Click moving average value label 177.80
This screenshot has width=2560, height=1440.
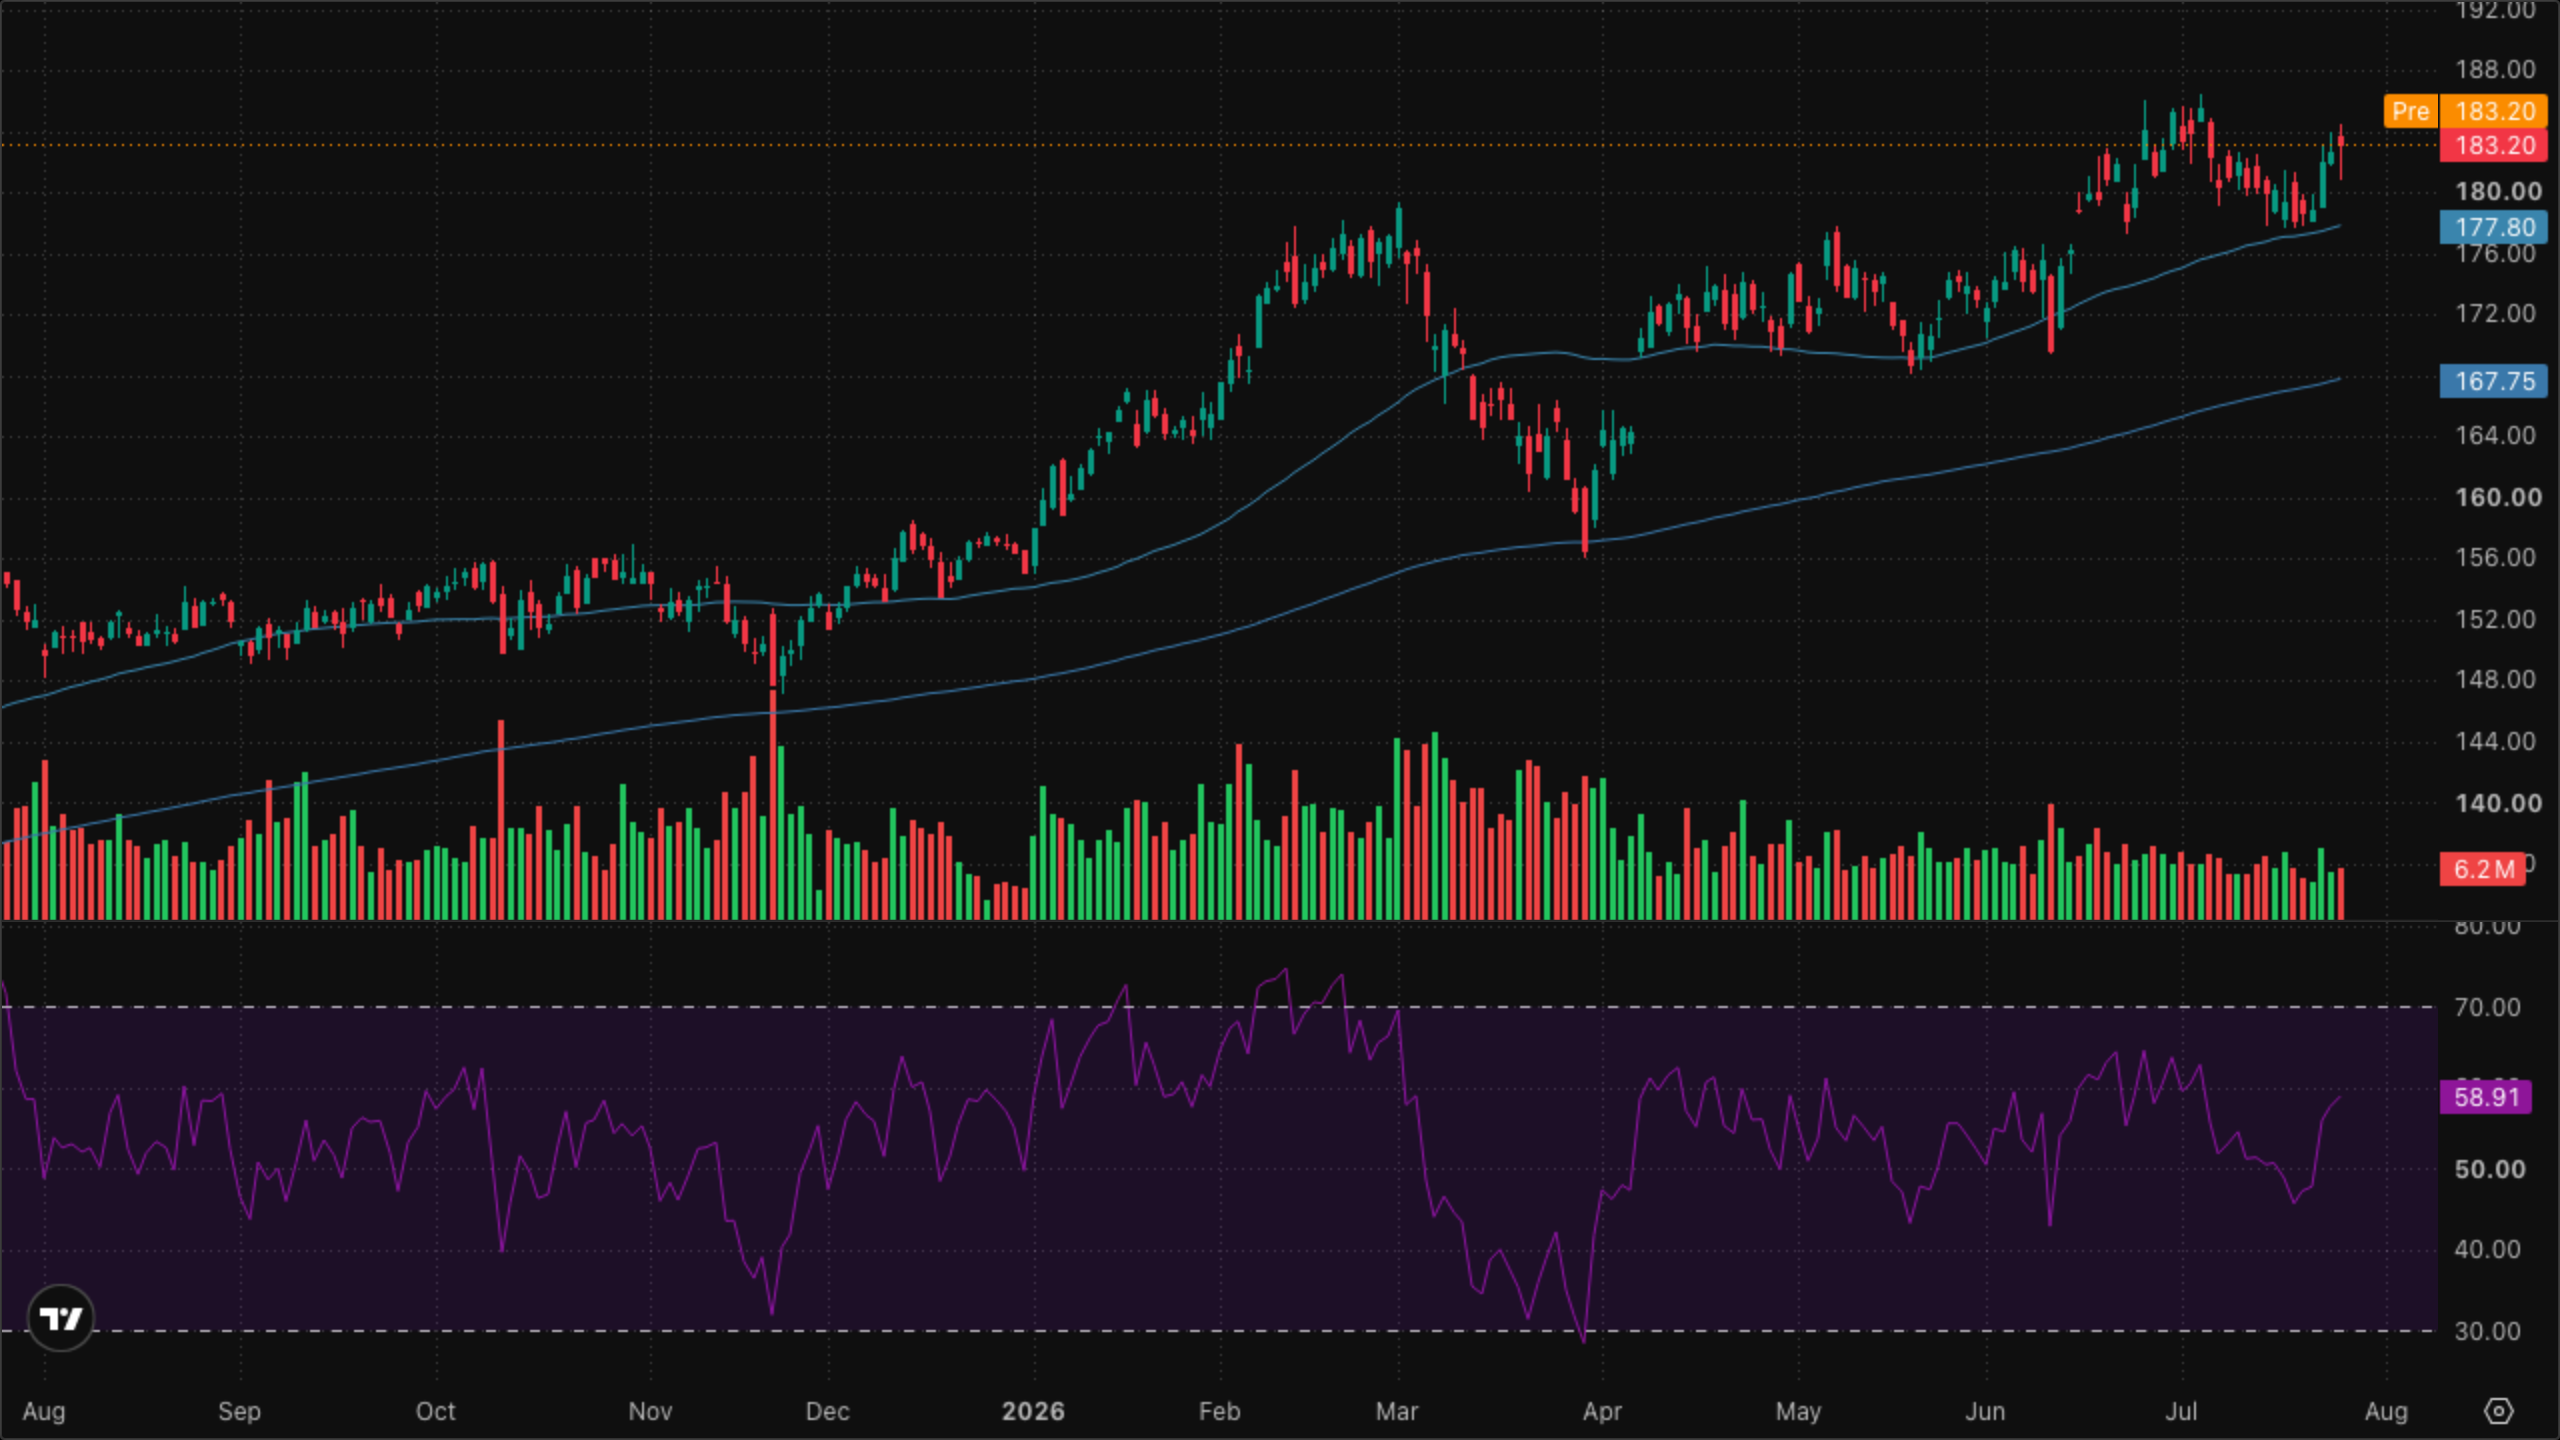2494,227
